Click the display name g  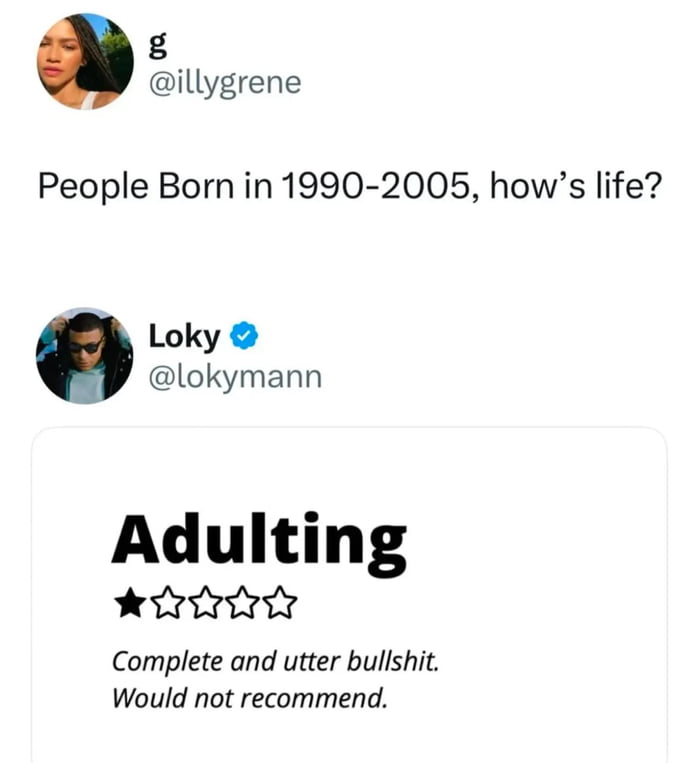coord(156,44)
